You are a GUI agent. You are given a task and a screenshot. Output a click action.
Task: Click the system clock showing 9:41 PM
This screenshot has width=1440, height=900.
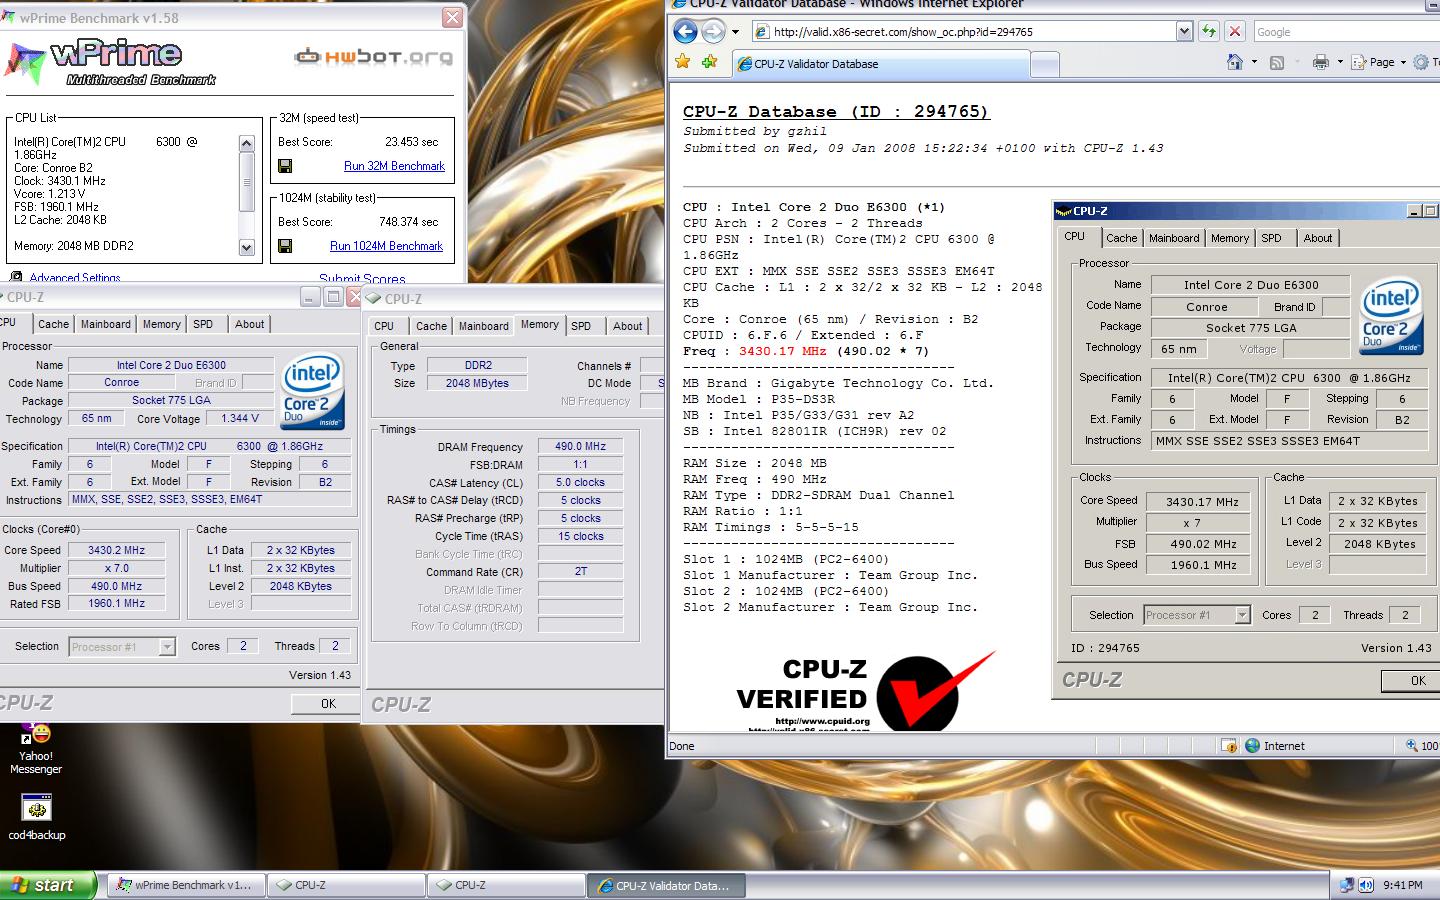pos(1403,885)
